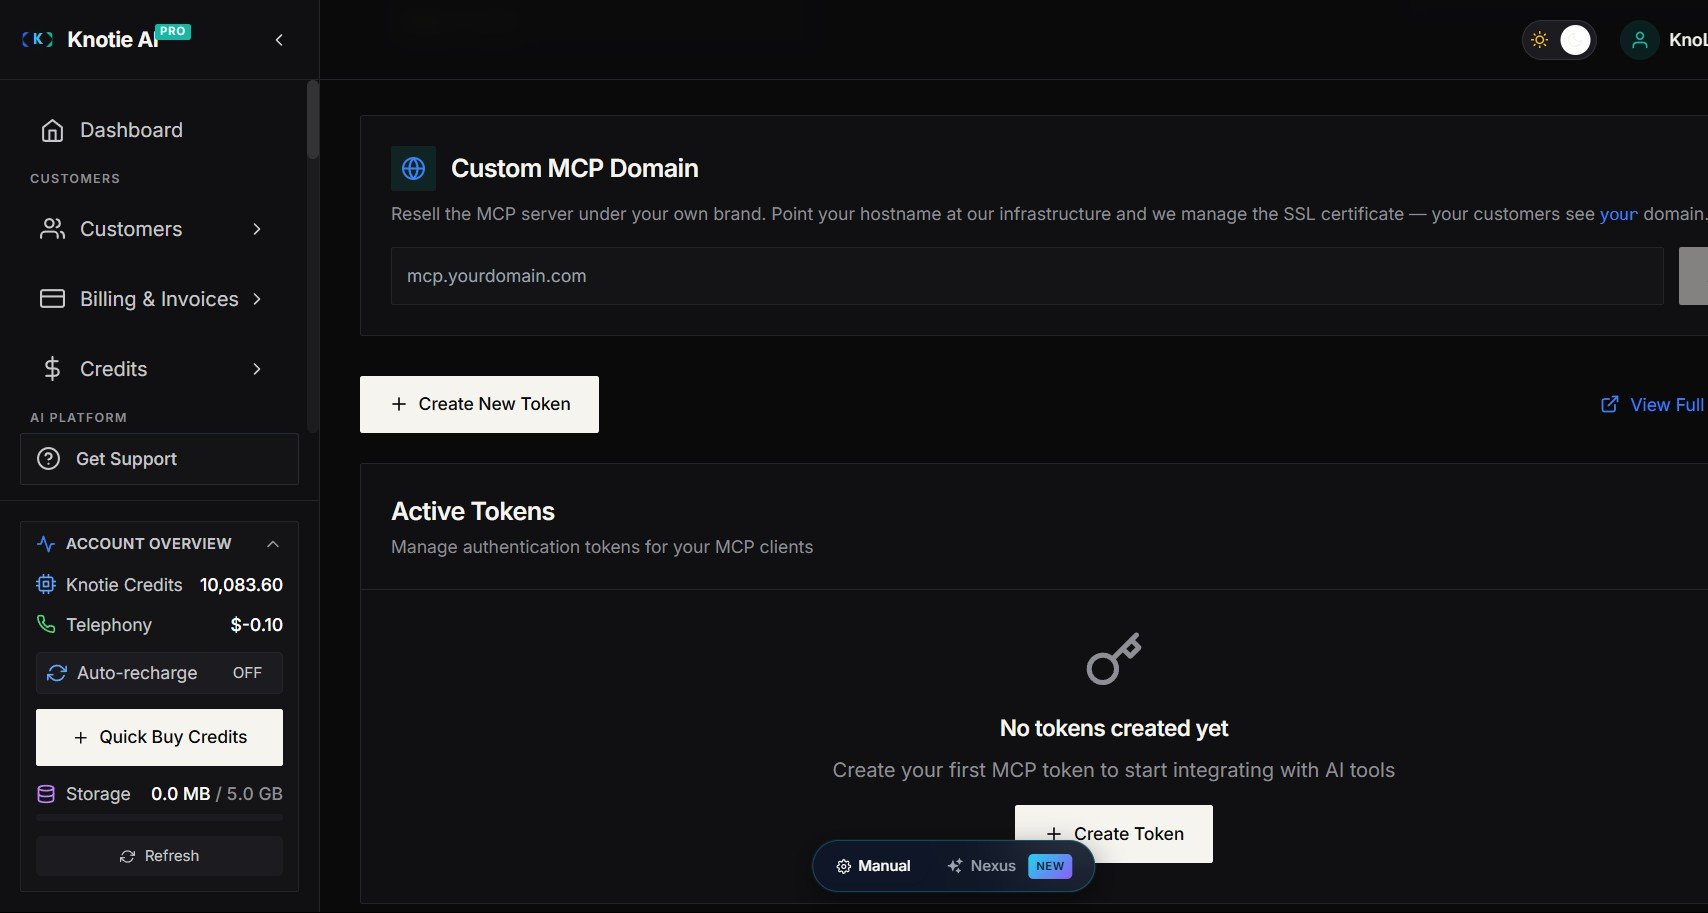Click the NEW badge next to Nexus
The width and height of the screenshot is (1708, 913).
pyautogui.click(x=1050, y=866)
